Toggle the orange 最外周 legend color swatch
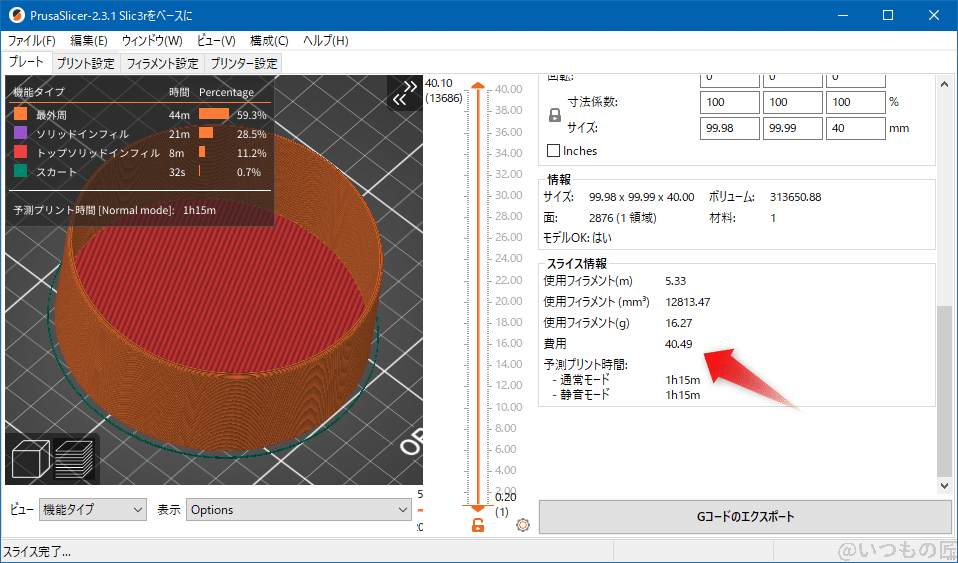 (21, 115)
